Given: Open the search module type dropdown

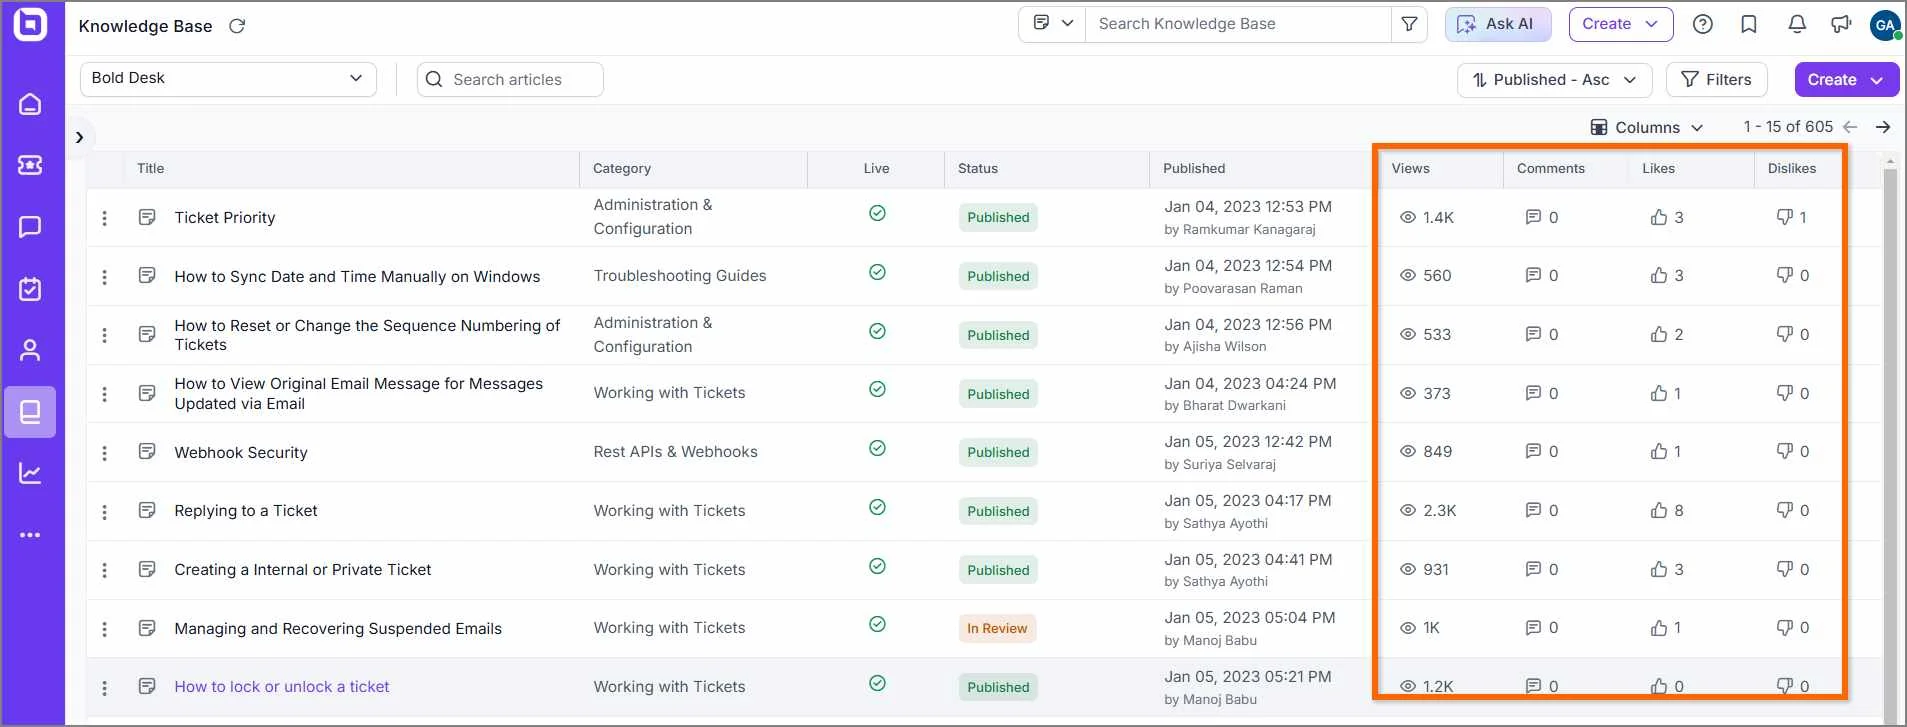Looking at the screenshot, I should point(1053,24).
